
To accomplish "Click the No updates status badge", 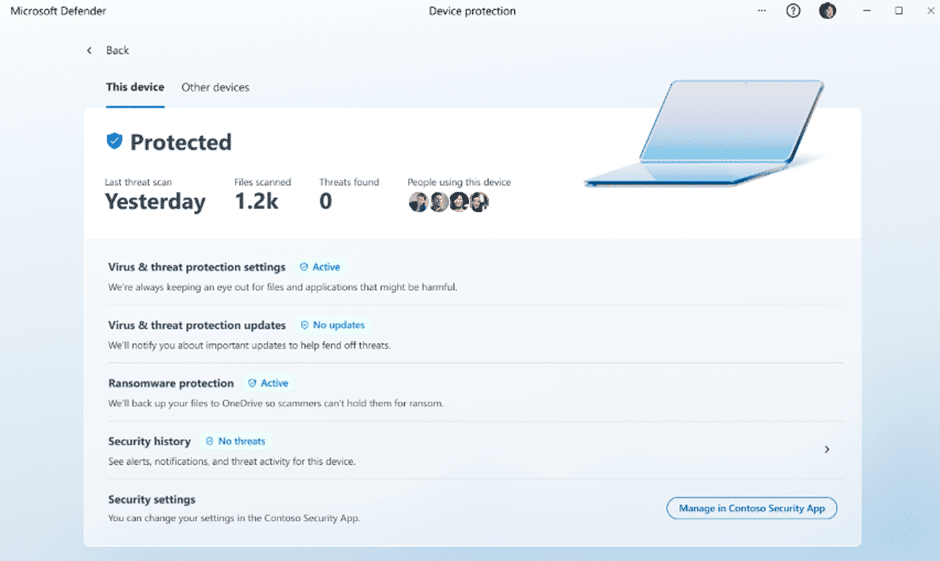I will pos(333,325).
